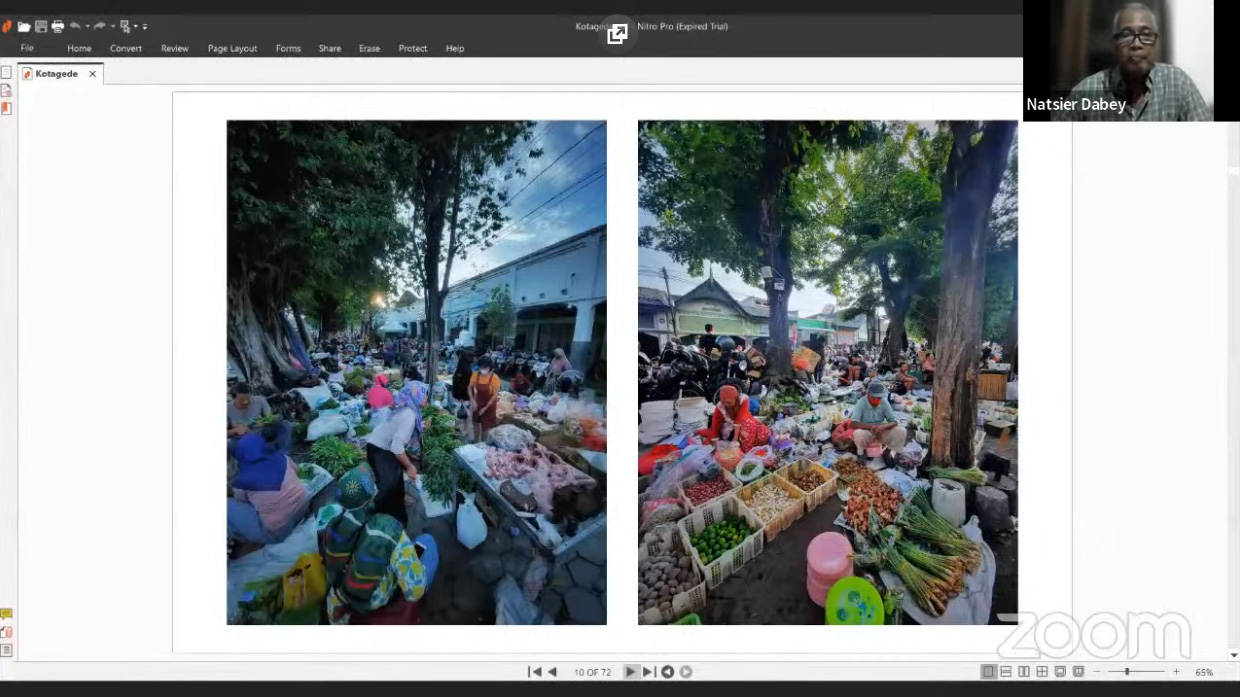1240x697 pixels.
Task: Open the Bookmarks panel in the left sidebar
Action: [6, 90]
